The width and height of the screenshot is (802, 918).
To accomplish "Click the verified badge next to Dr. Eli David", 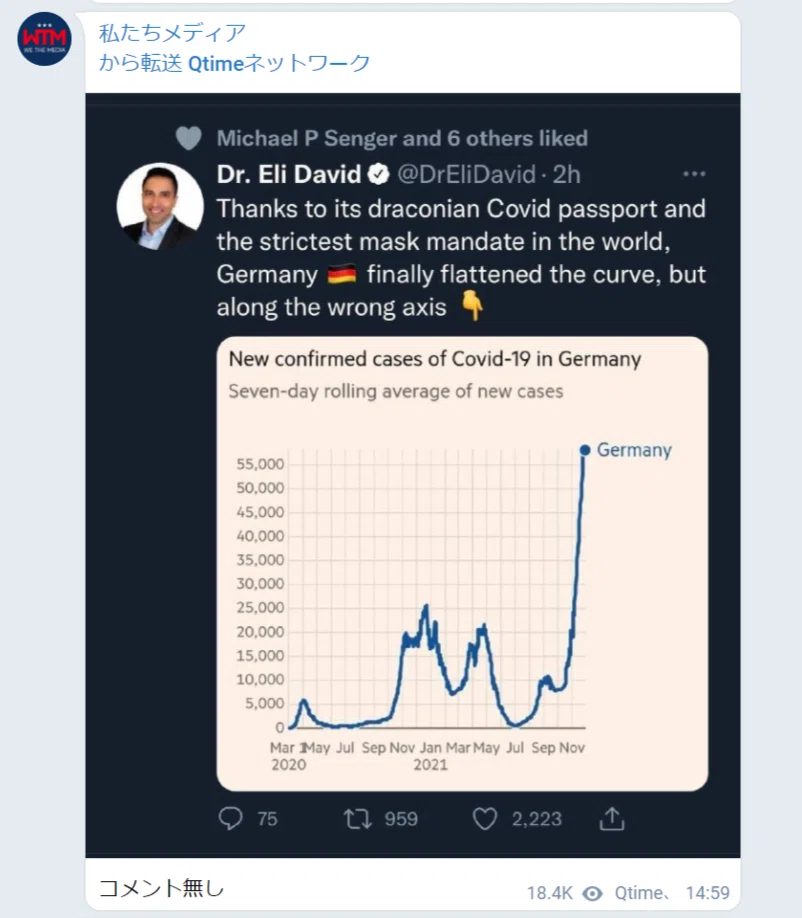I will point(379,174).
